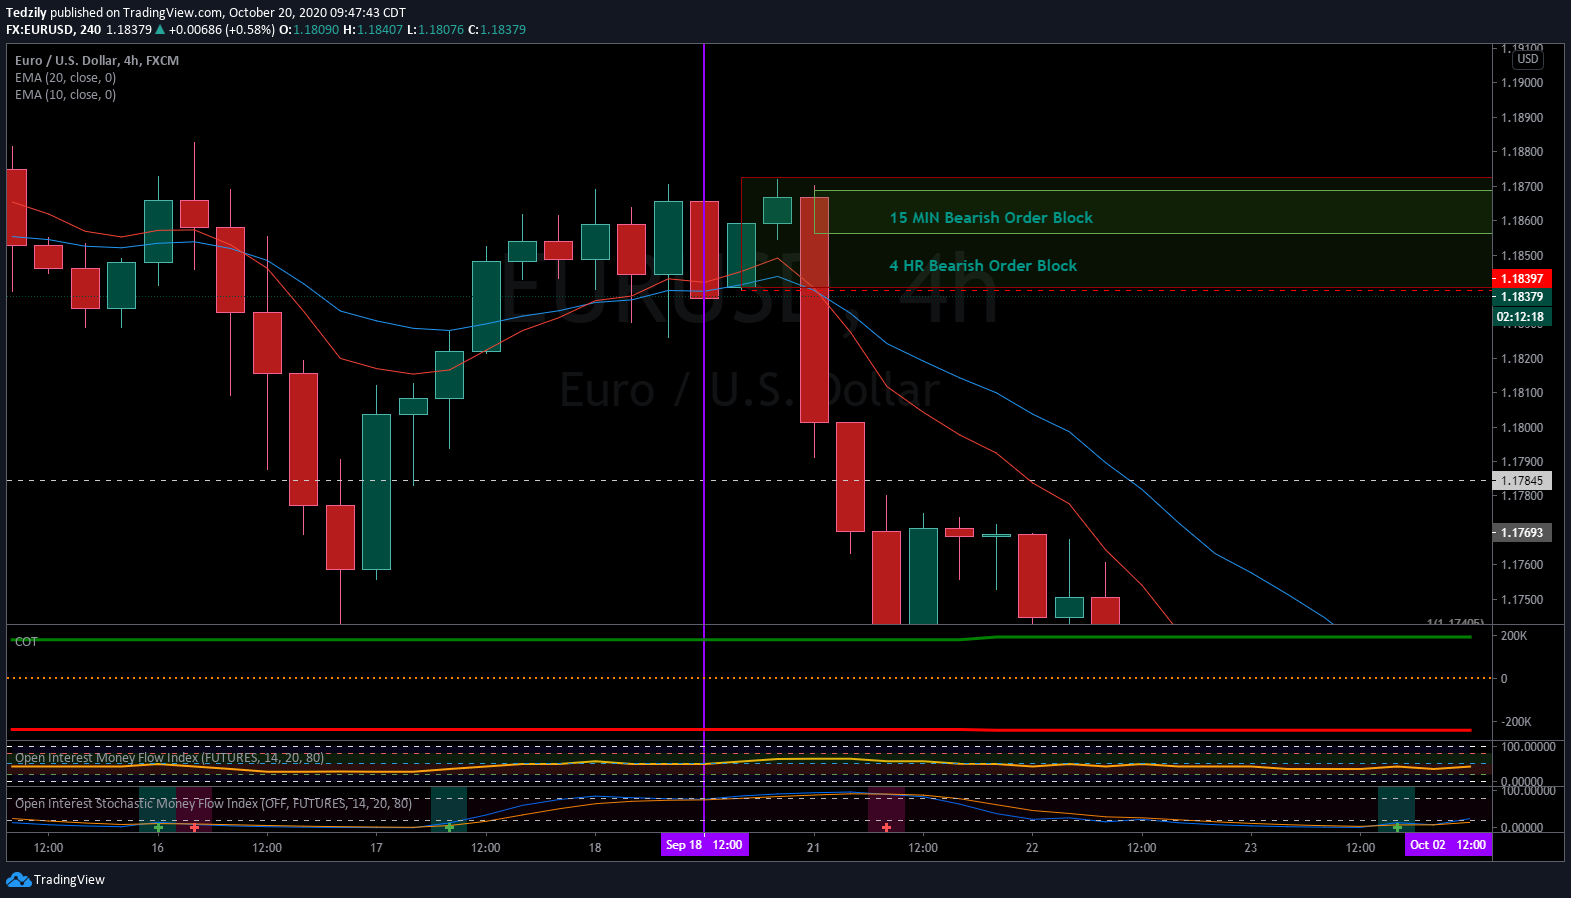This screenshot has width=1571, height=898.
Task: Click the time axis label 21
Action: 813,848
